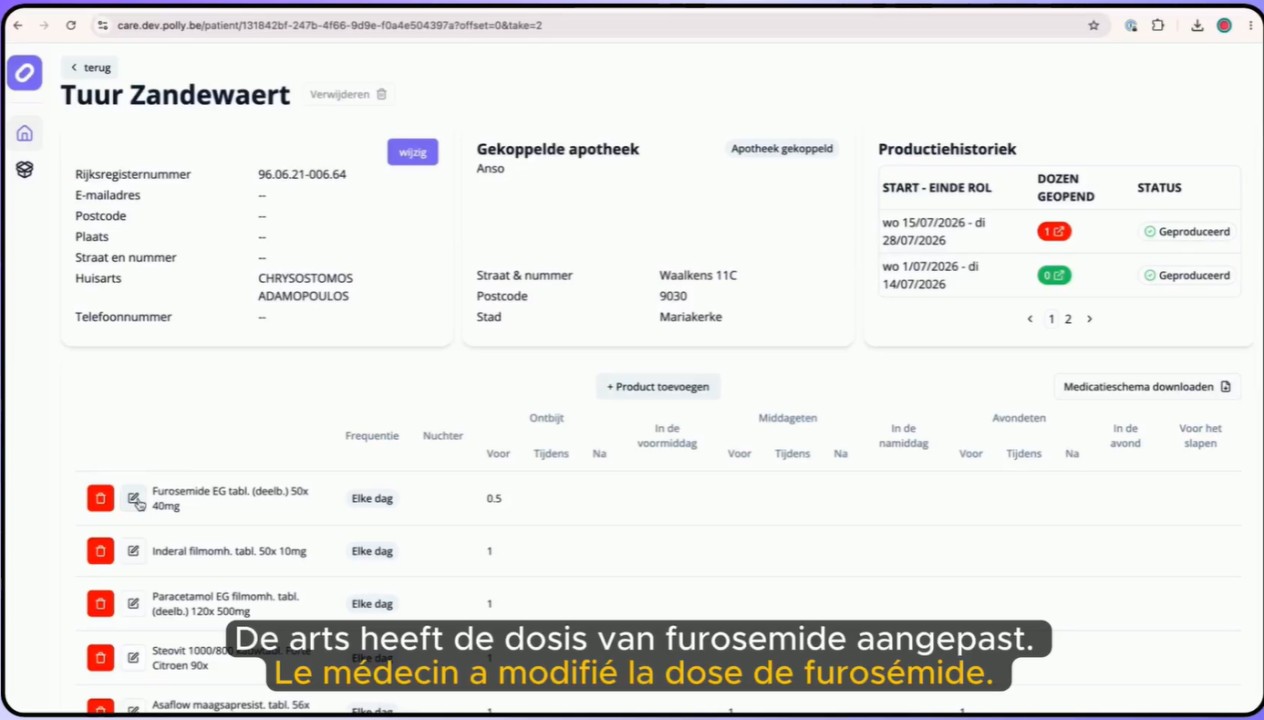Edit the Paracetamol EG medication row
Image resolution: width=1264 pixels, height=720 pixels.
[x=133, y=604]
